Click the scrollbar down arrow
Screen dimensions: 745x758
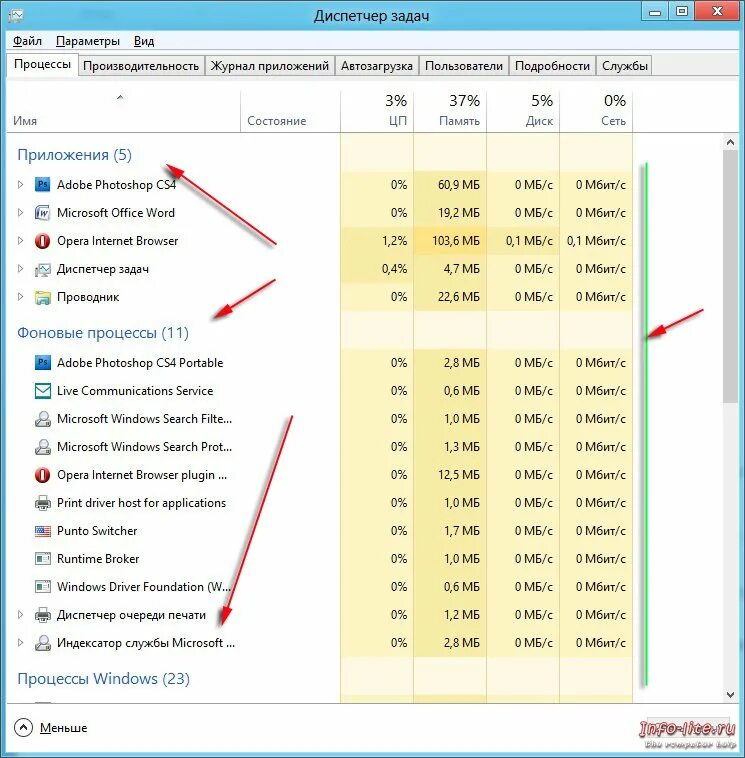coord(730,695)
